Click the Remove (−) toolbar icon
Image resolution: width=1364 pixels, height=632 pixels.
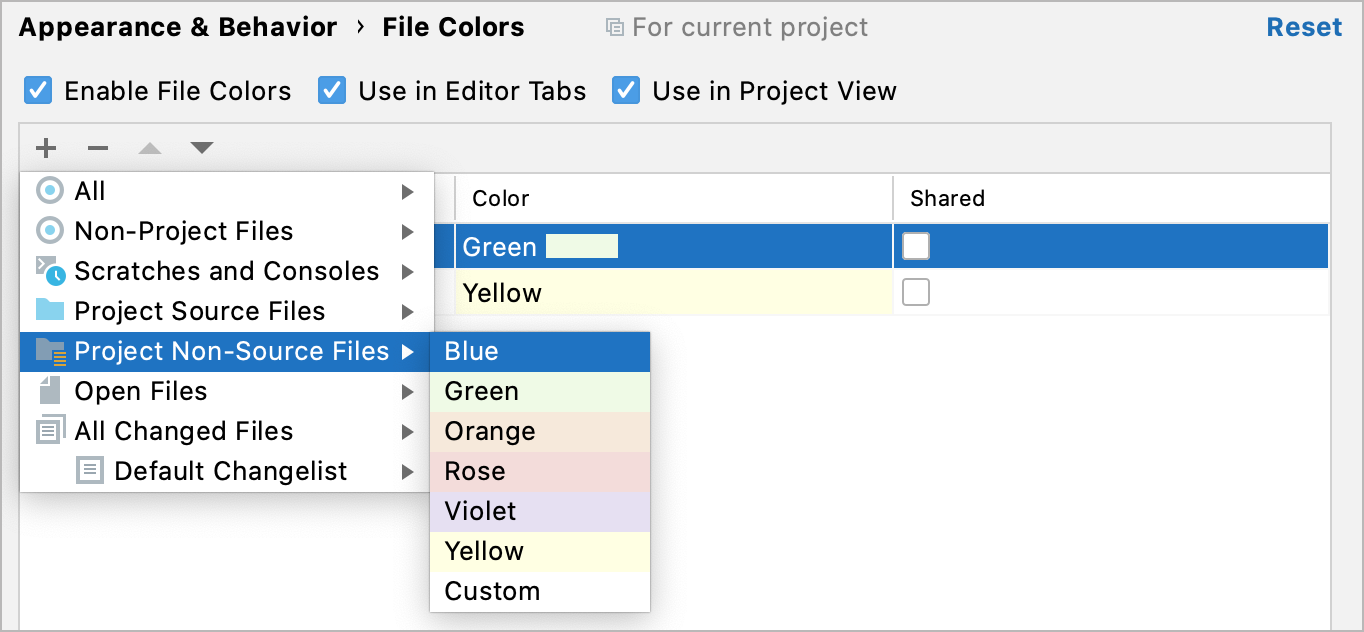(97, 148)
